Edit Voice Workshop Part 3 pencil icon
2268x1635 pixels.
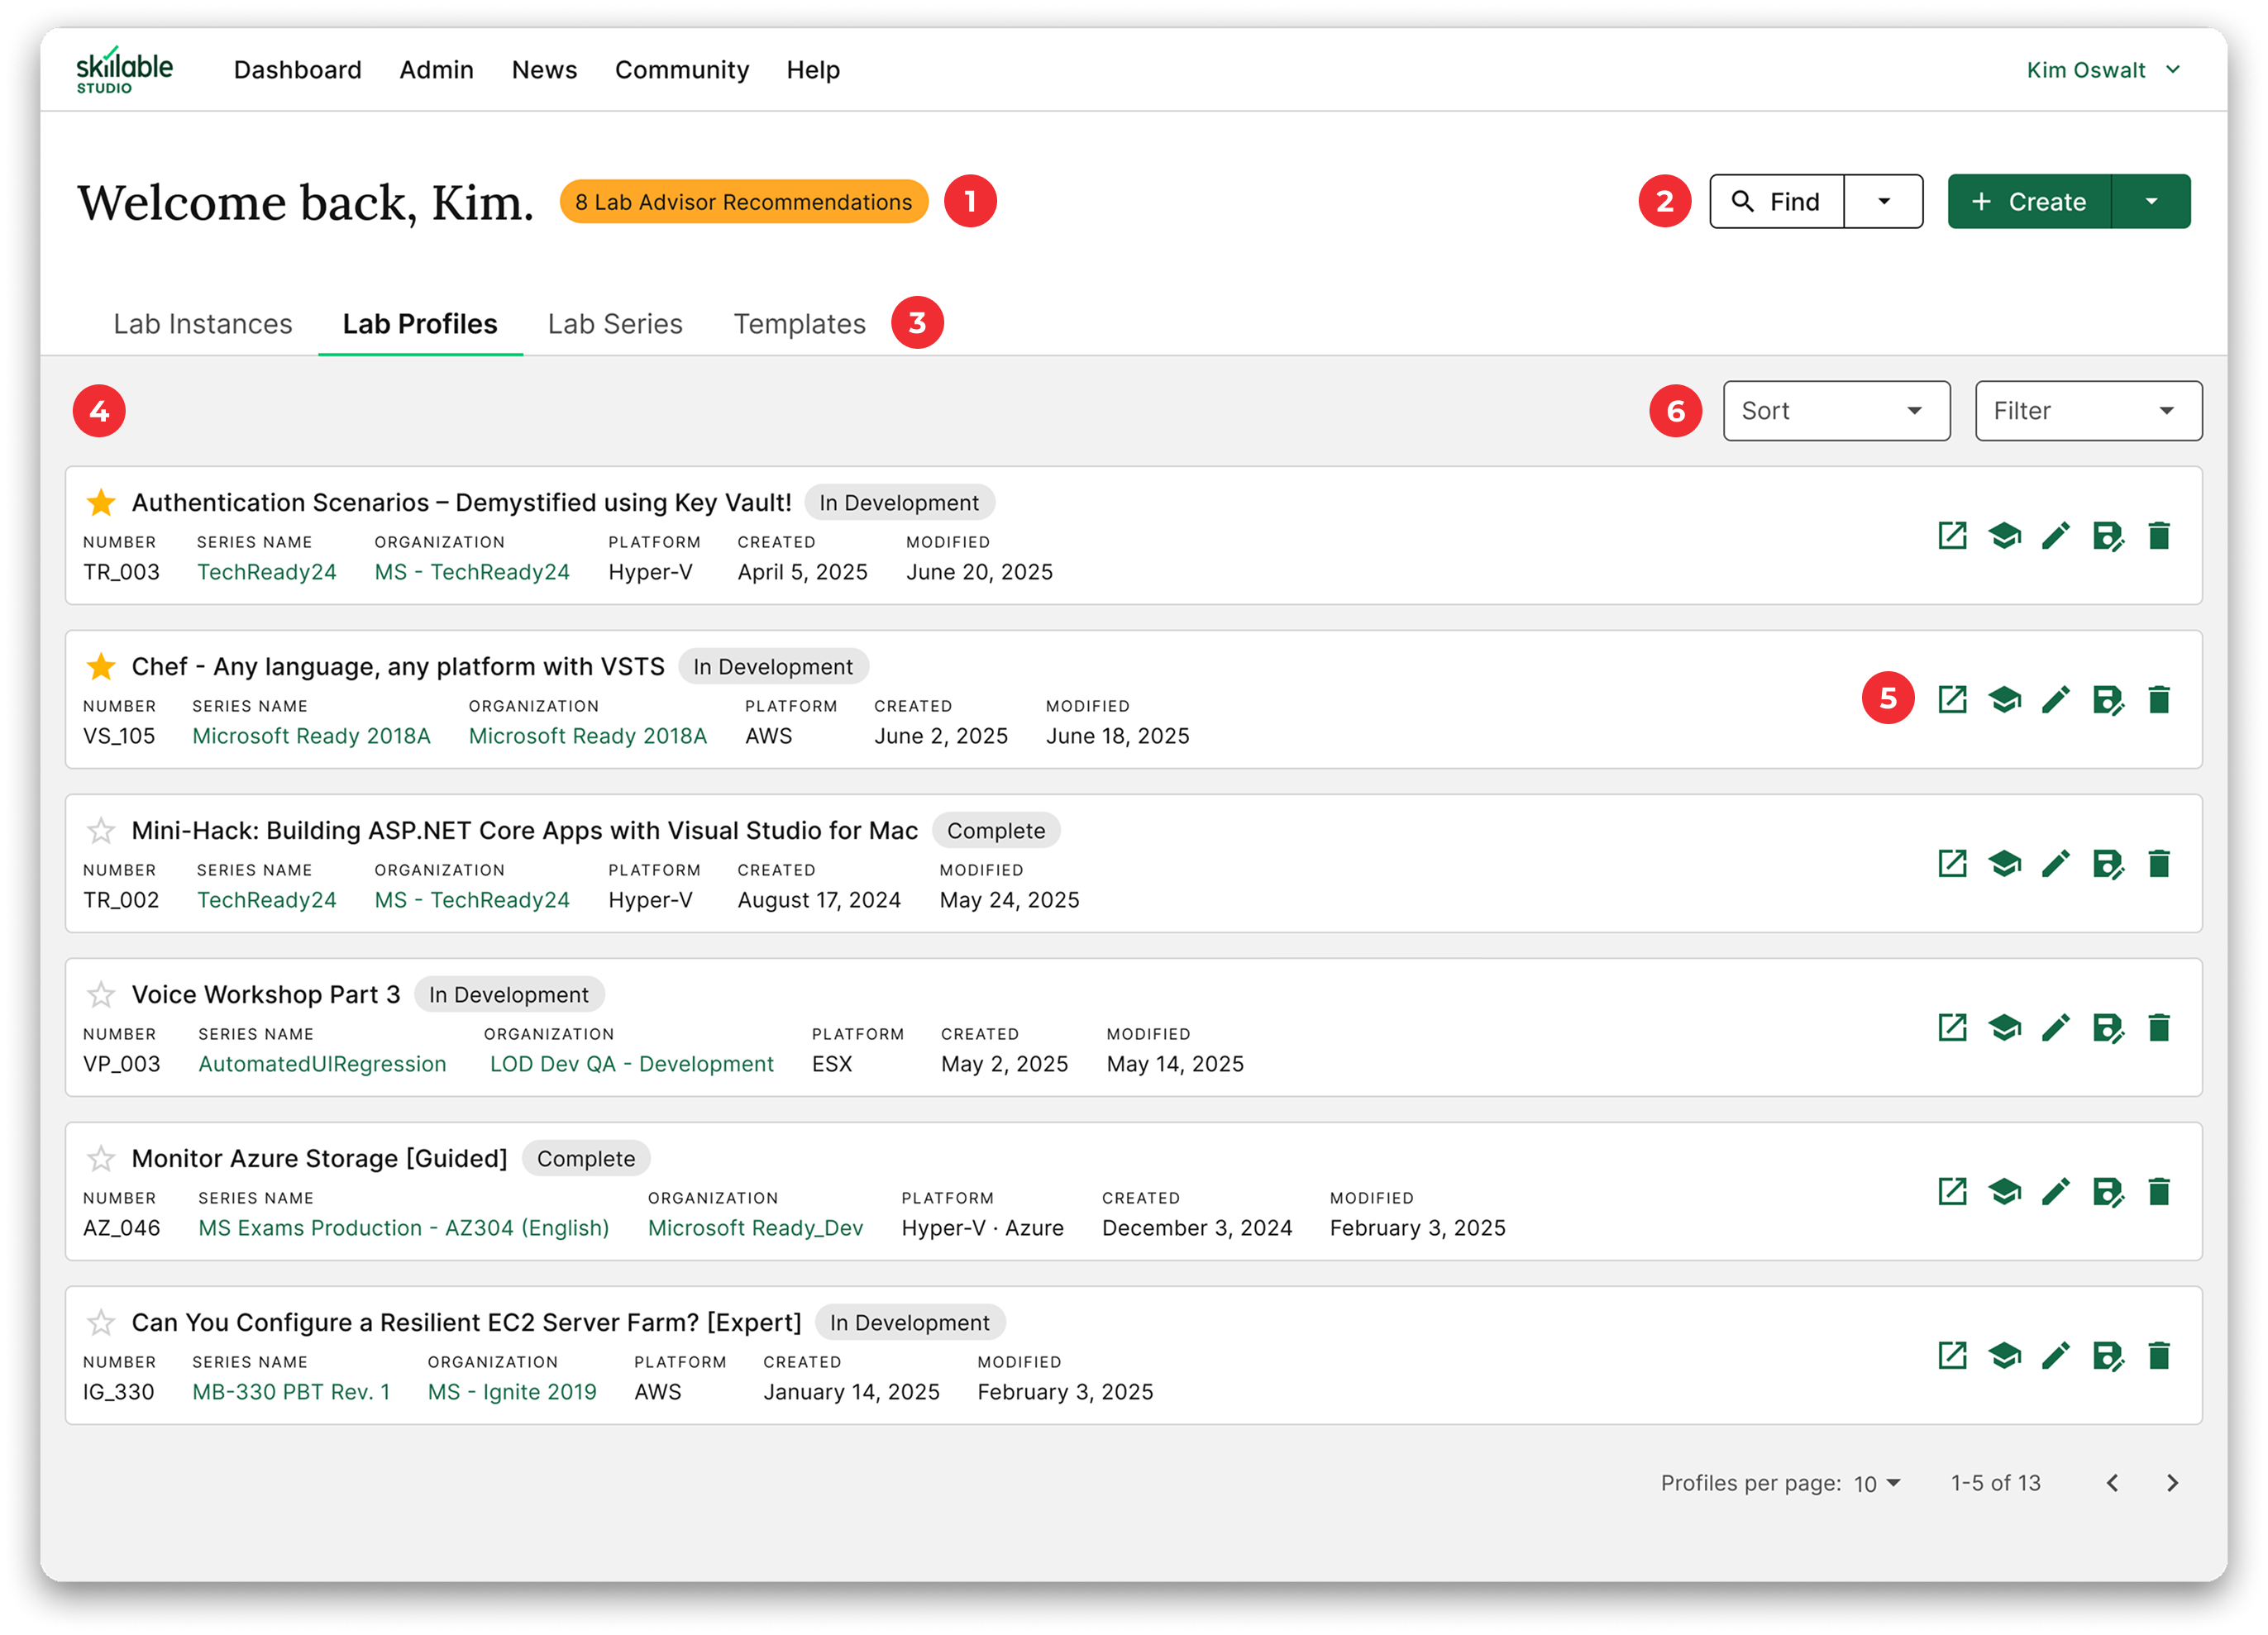click(x=2056, y=1028)
